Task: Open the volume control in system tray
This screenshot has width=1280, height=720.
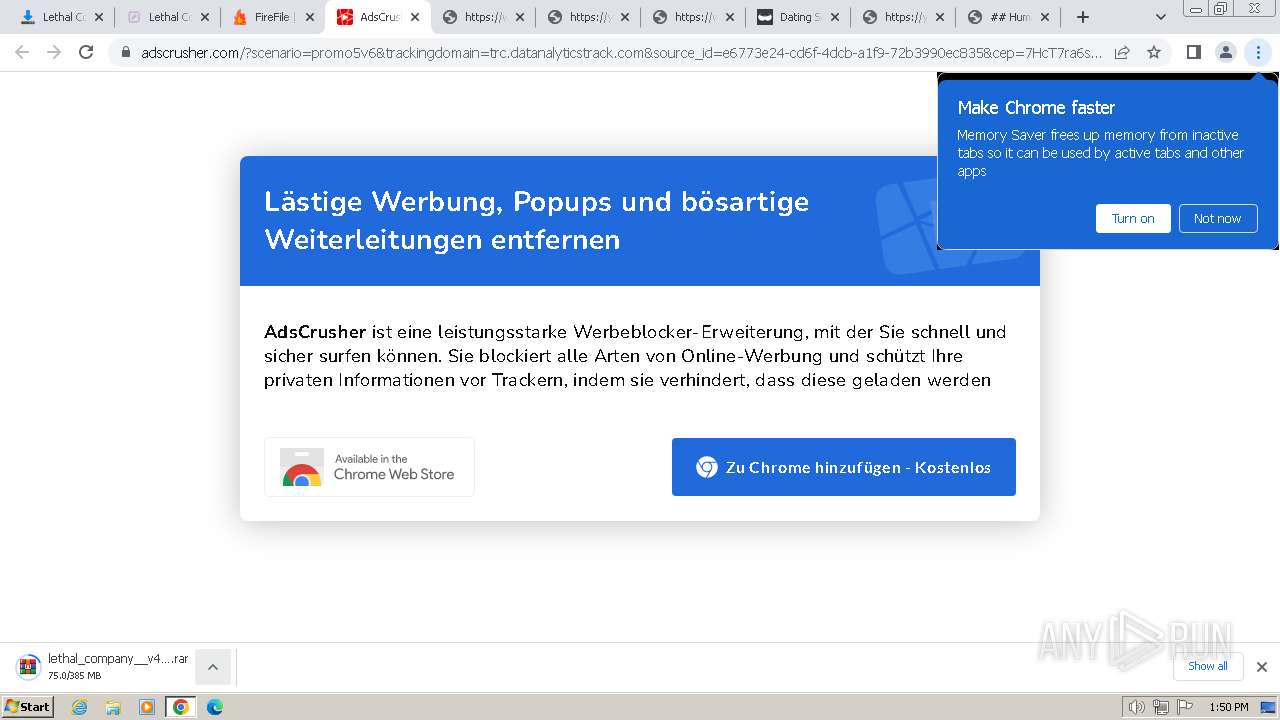Action: pyautogui.click(x=1137, y=707)
